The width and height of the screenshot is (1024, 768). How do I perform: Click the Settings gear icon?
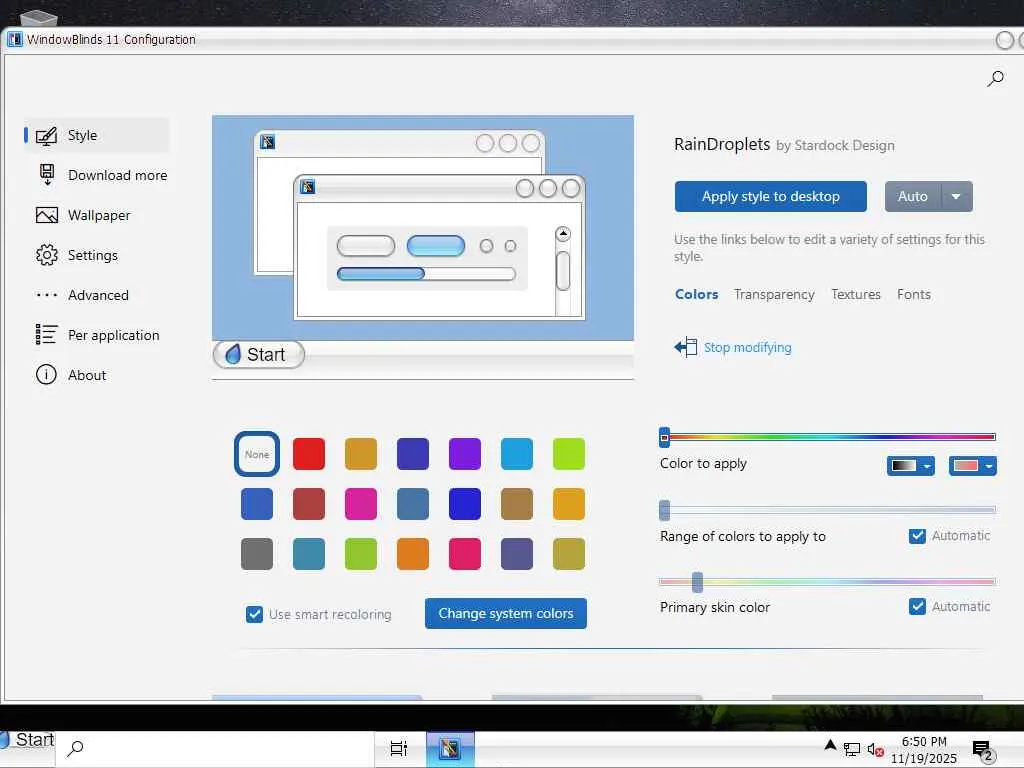coord(46,255)
